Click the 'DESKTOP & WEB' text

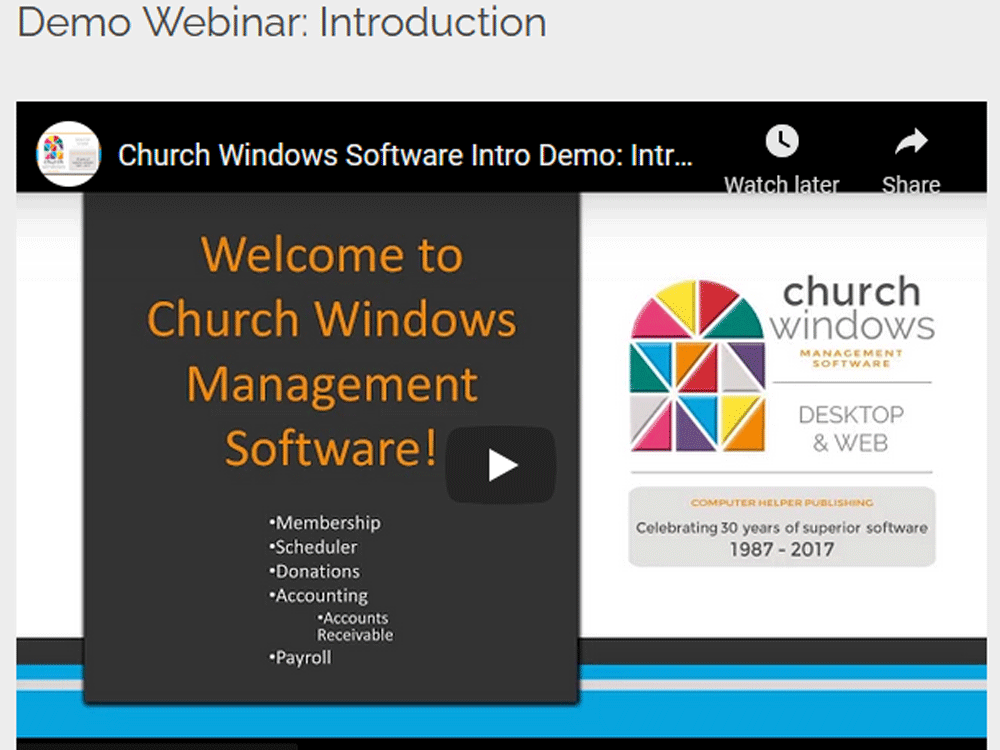(851, 429)
